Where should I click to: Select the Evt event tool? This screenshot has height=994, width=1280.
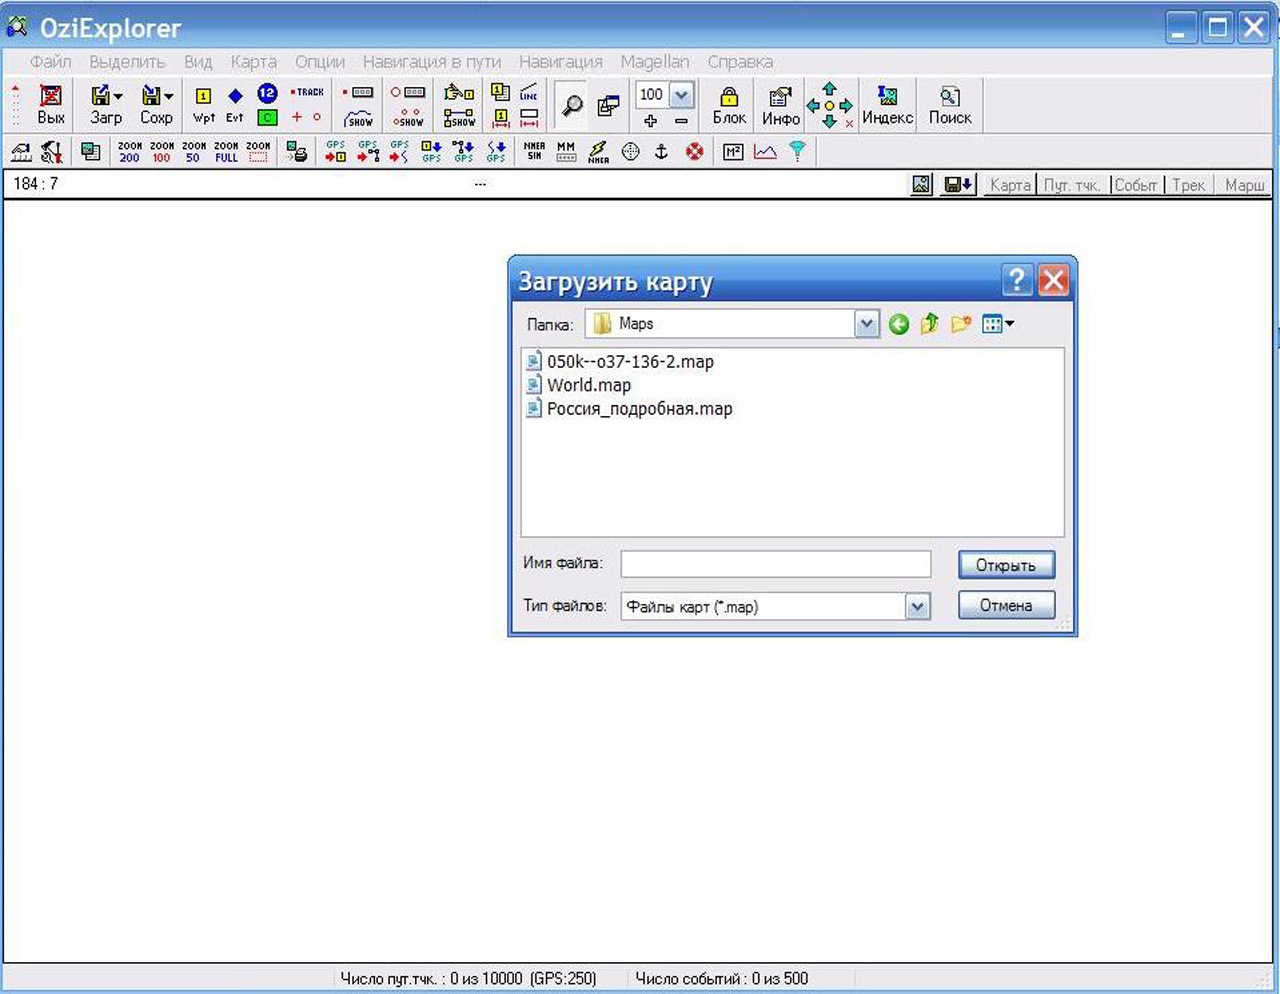click(x=235, y=105)
